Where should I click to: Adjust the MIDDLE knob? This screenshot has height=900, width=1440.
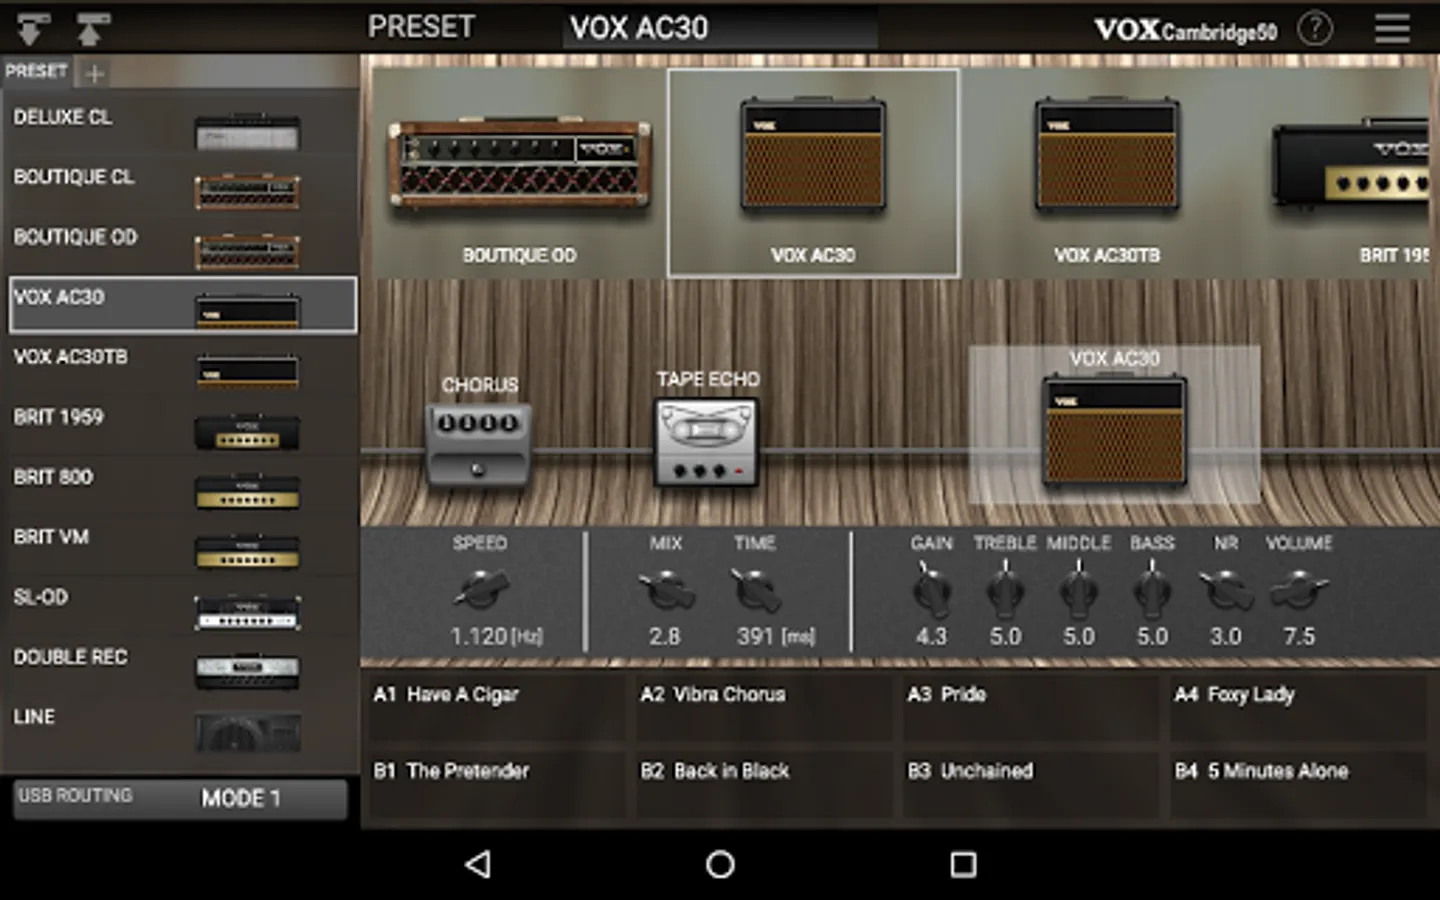point(1079,590)
